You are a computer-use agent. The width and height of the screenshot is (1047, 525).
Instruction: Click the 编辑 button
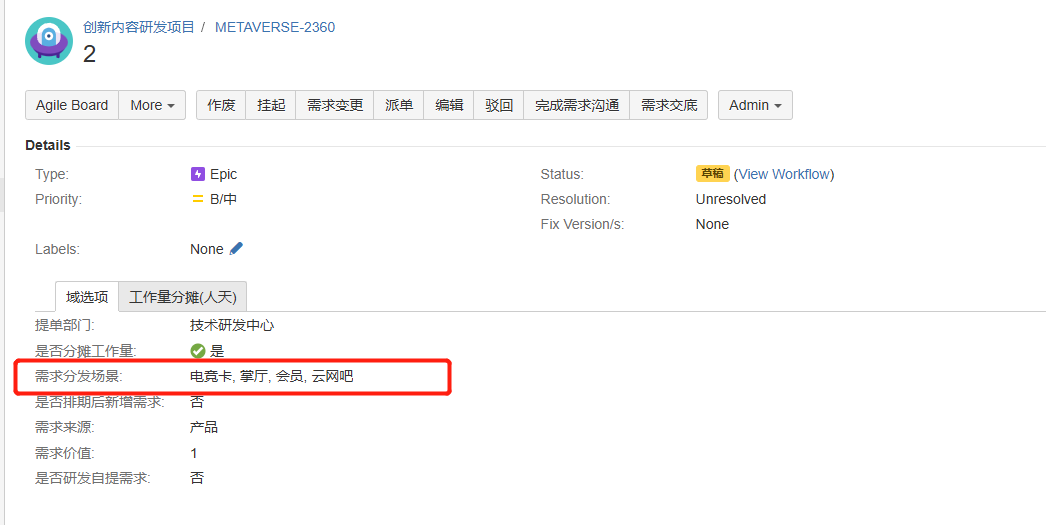pos(449,105)
